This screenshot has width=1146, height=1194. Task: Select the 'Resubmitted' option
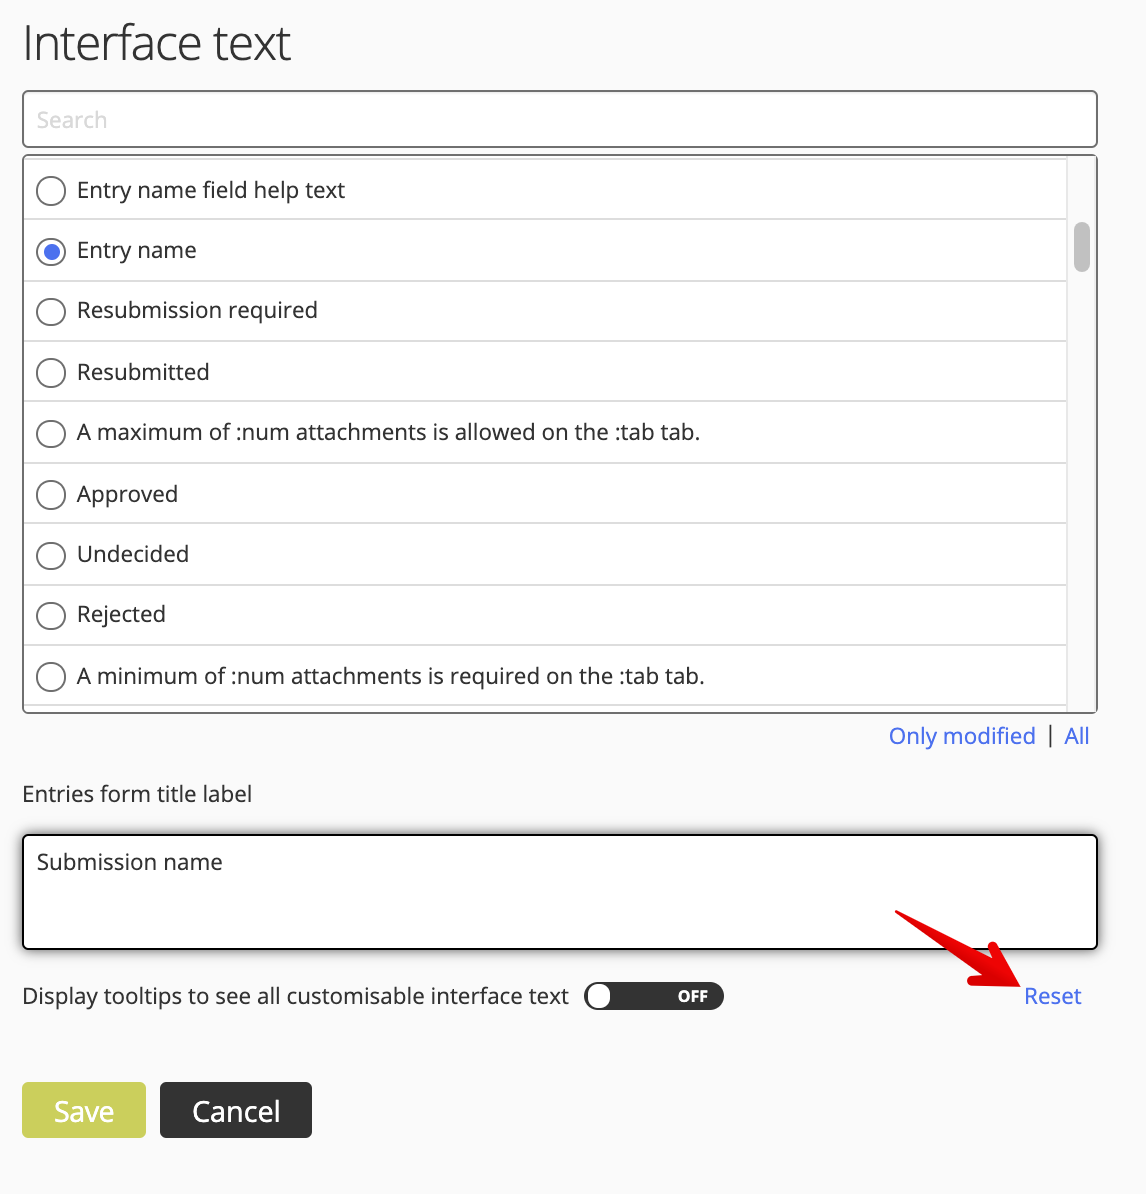(x=51, y=372)
